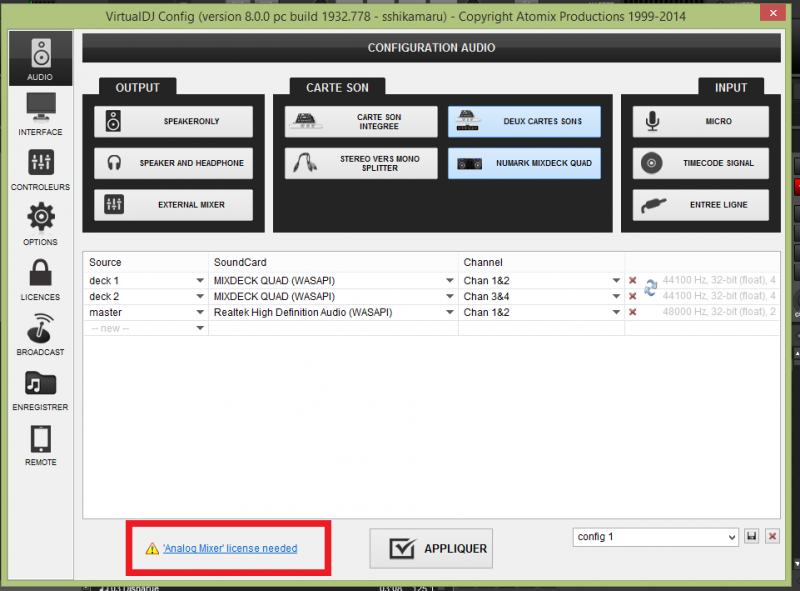Choose External Mixer output
The width and height of the screenshot is (800, 591).
coord(173,205)
